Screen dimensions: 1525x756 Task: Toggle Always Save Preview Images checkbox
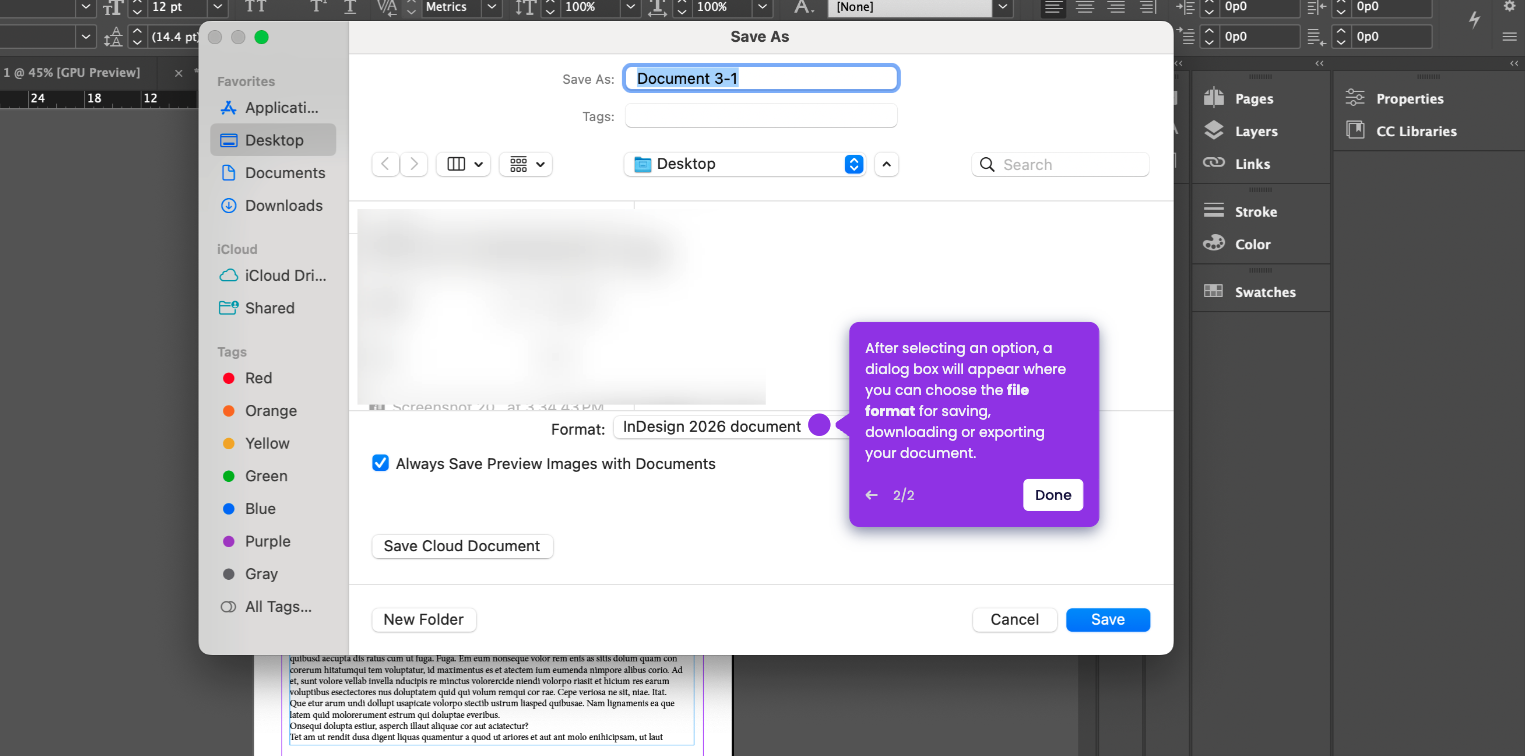coord(380,463)
